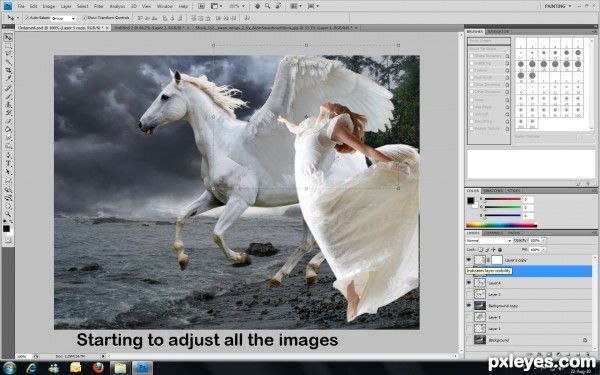Open the Normal blend mode dropdown
Screen dimensions: 600x375
[x=489, y=241]
